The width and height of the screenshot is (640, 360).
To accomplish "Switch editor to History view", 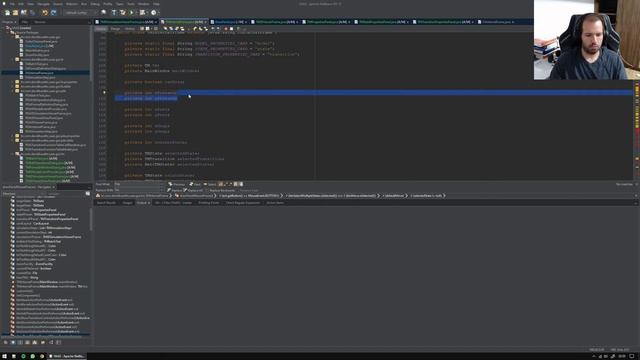I will tap(130, 29).
